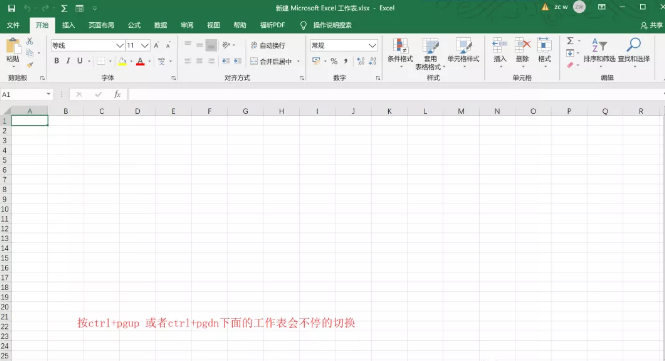Viewport: 665px width, 361px height.
Task: Switch to the 插入 tab
Action: coord(68,25)
